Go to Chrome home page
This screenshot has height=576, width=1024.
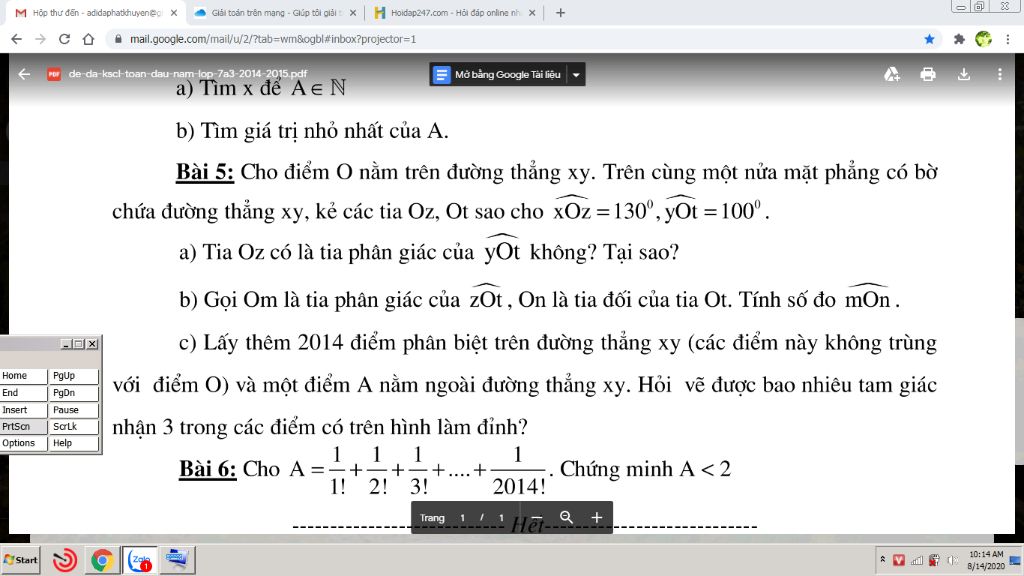coord(88,39)
